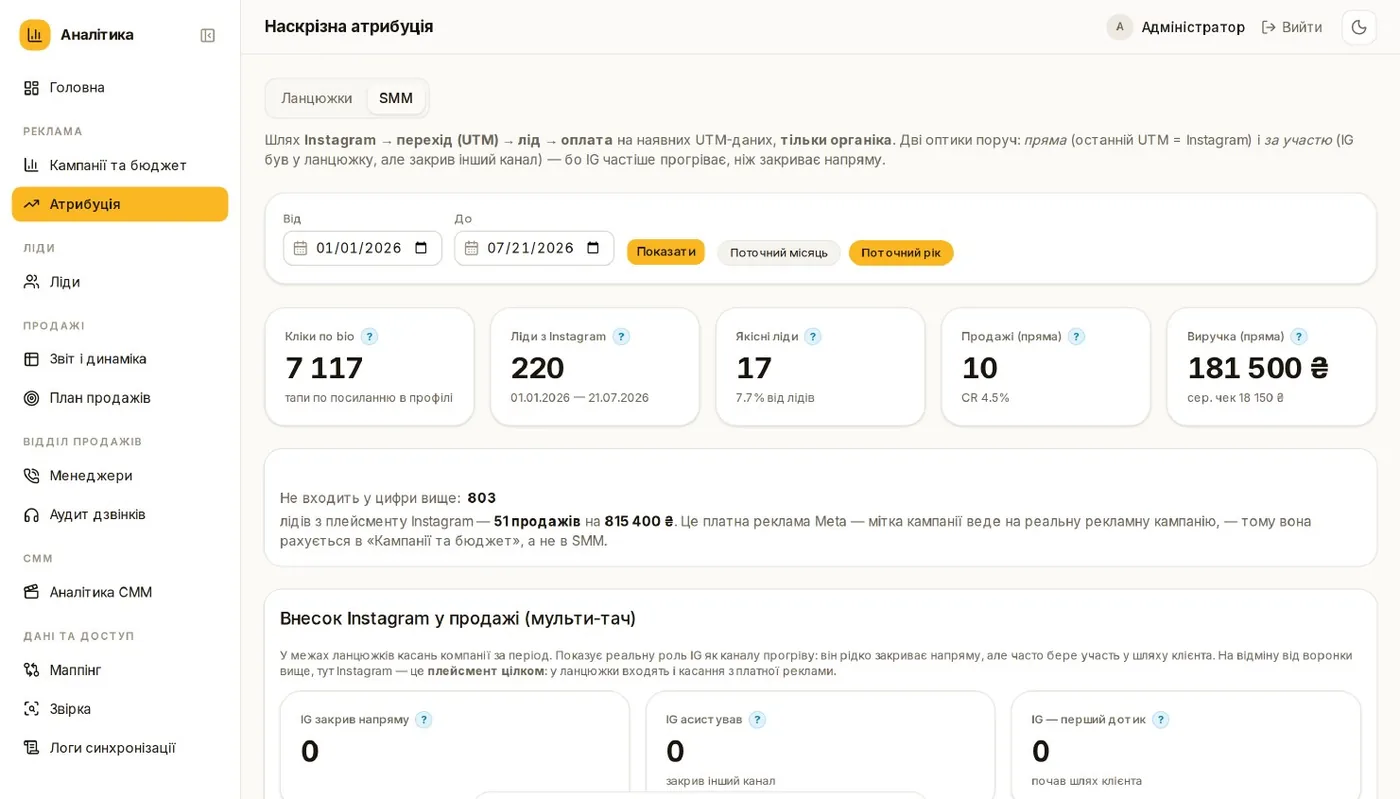Click help icon beside Виручка (пряма)
The image size is (1400, 799).
(x=1299, y=337)
